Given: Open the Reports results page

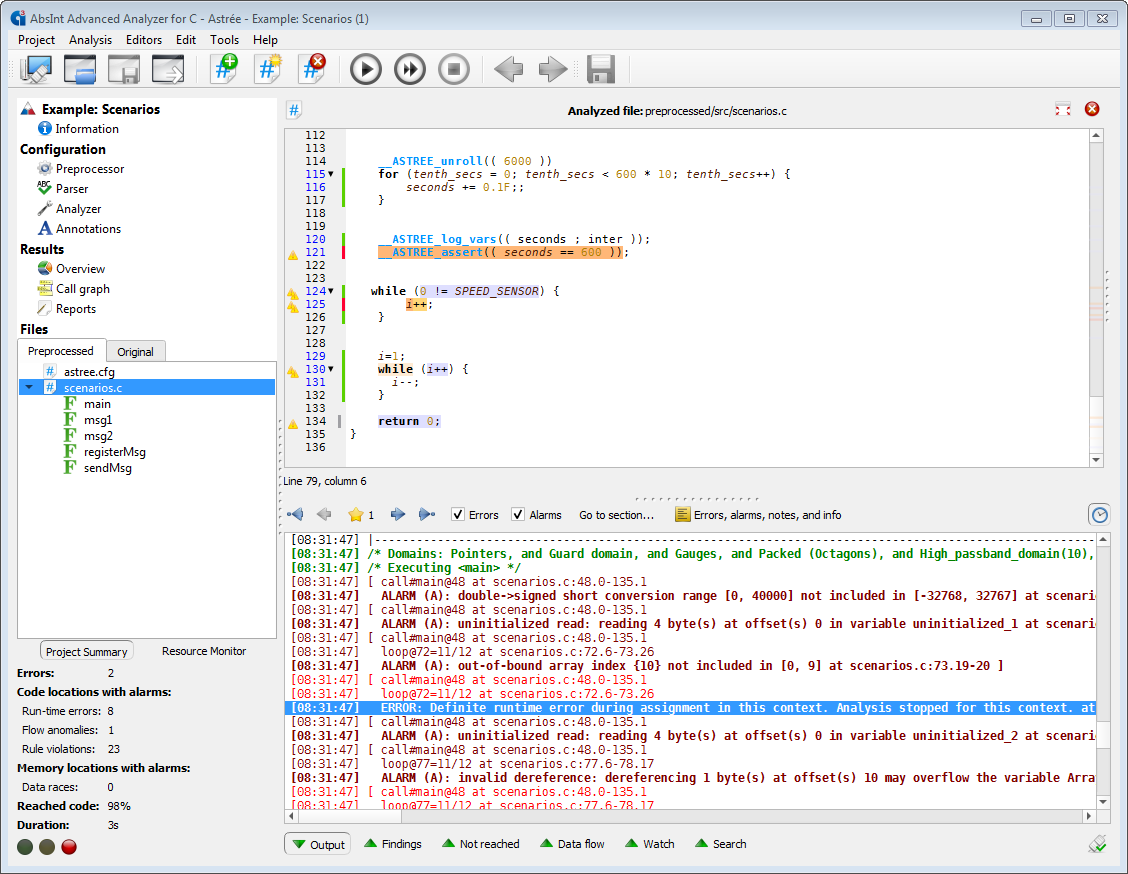Looking at the screenshot, I should tap(66, 309).
